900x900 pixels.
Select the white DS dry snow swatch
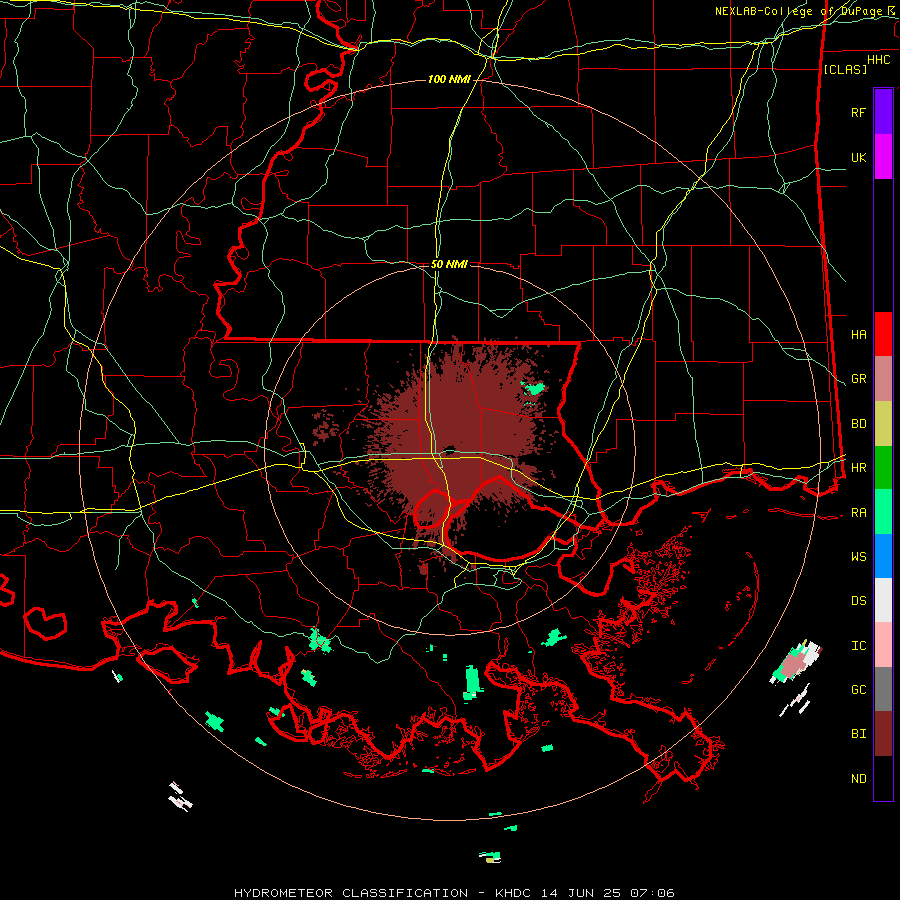point(883,600)
